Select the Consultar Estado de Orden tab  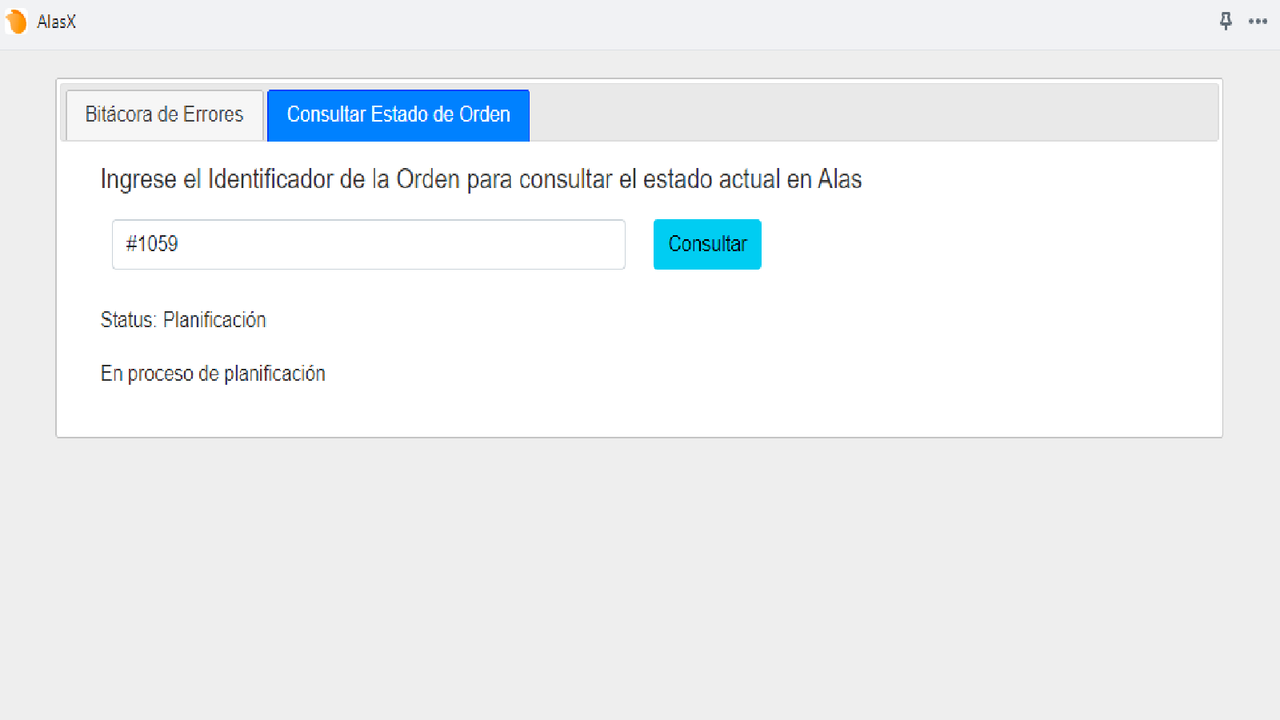[x=398, y=115]
